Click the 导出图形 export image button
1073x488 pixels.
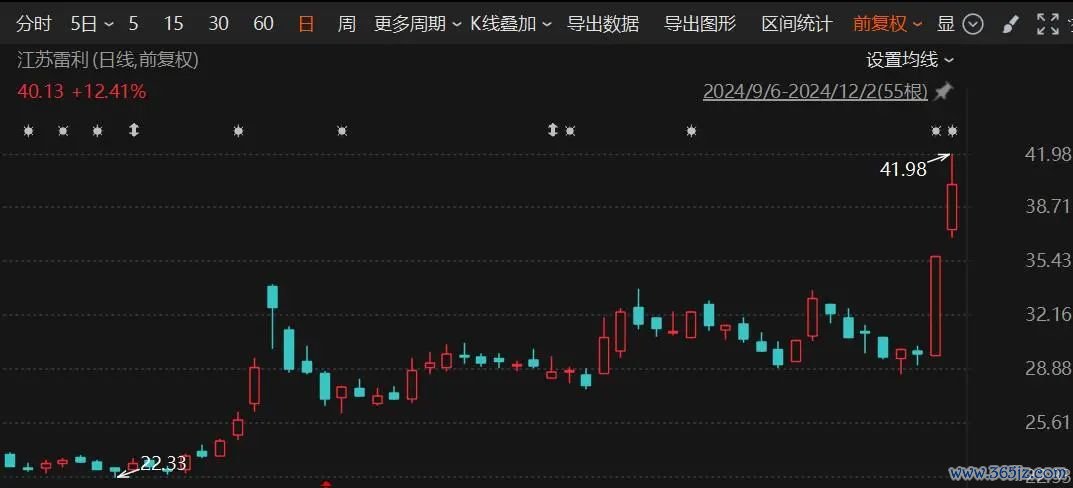[x=700, y=24]
